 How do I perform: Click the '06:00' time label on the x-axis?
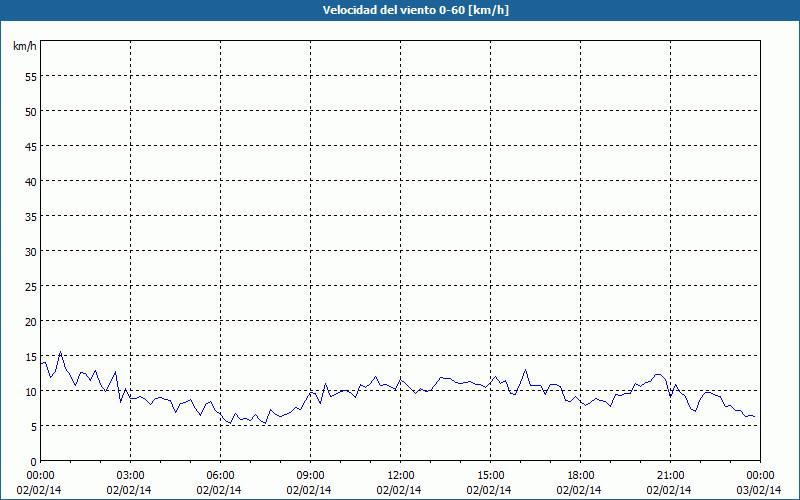coord(220,476)
